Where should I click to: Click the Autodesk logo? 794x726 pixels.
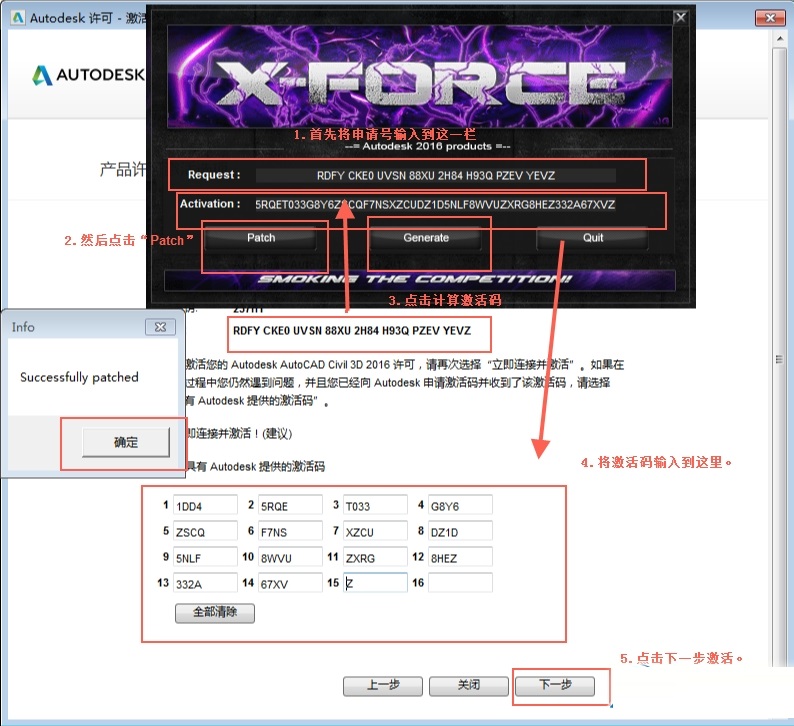(89, 75)
